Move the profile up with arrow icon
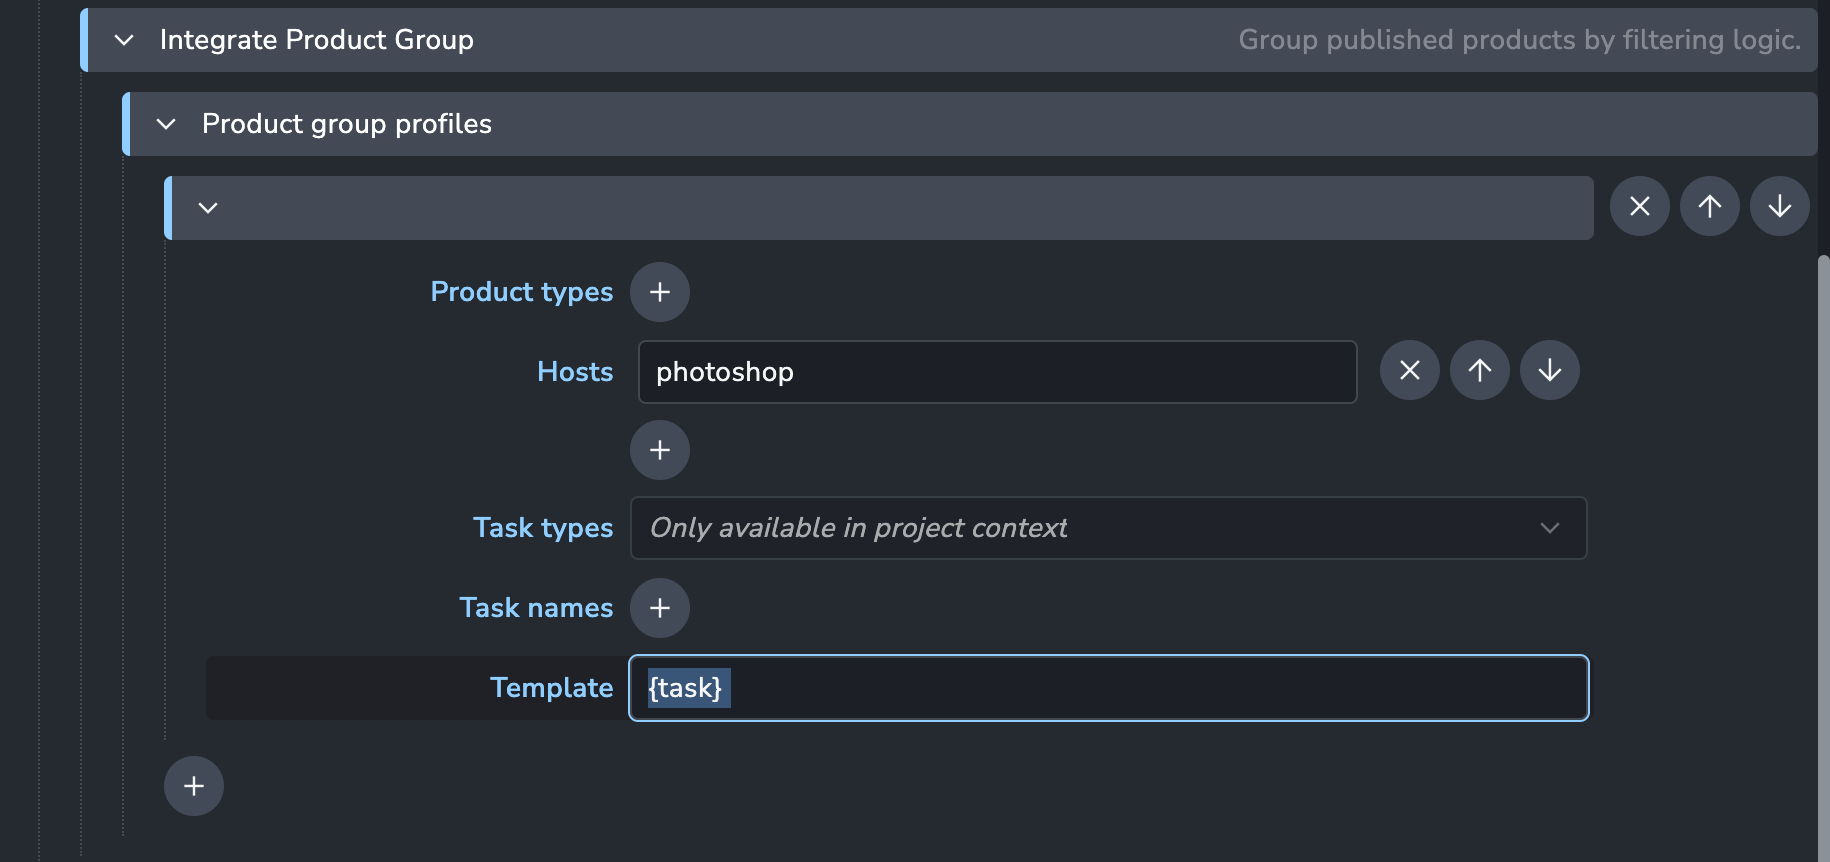This screenshot has width=1830, height=862. coord(1709,206)
